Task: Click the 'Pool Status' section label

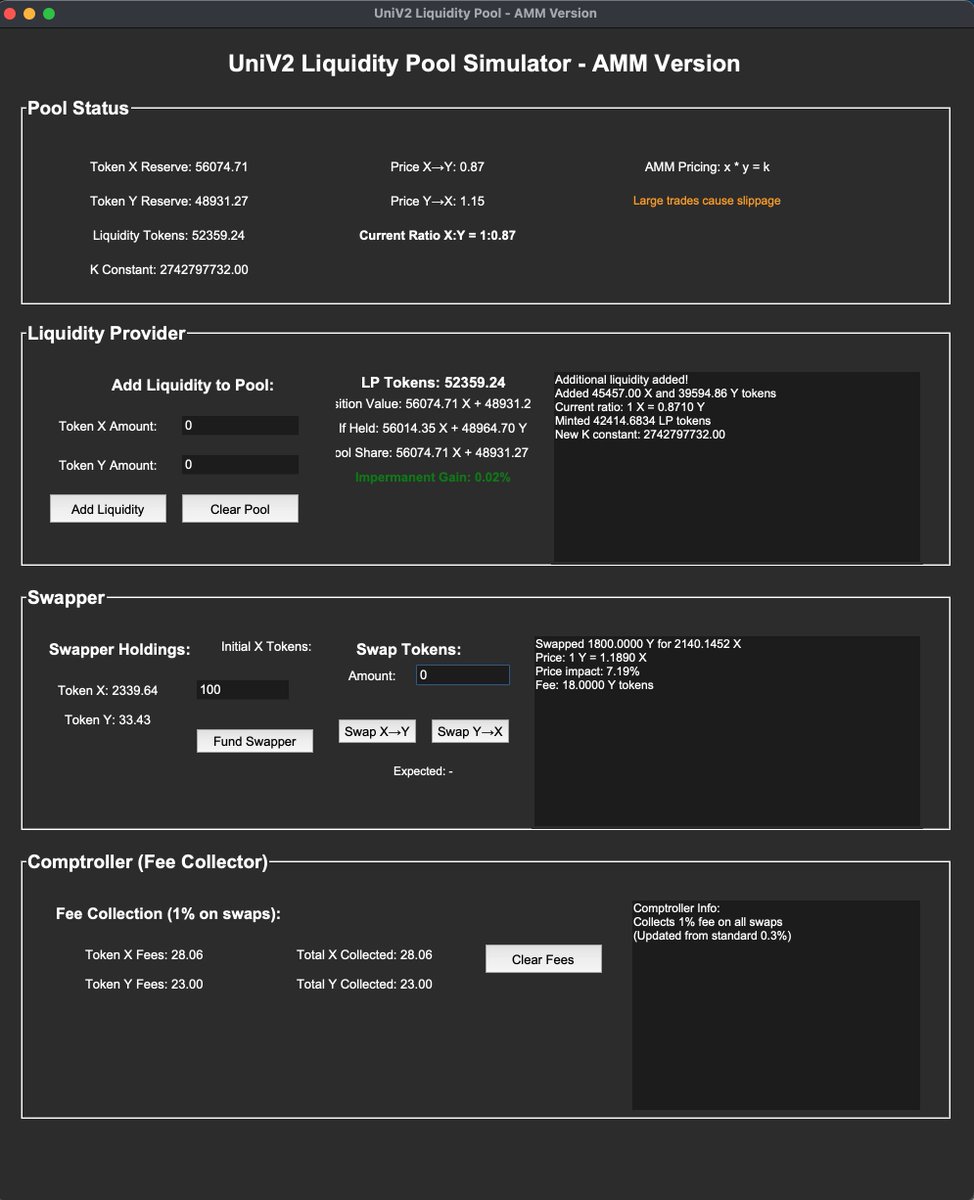Action: (x=78, y=109)
